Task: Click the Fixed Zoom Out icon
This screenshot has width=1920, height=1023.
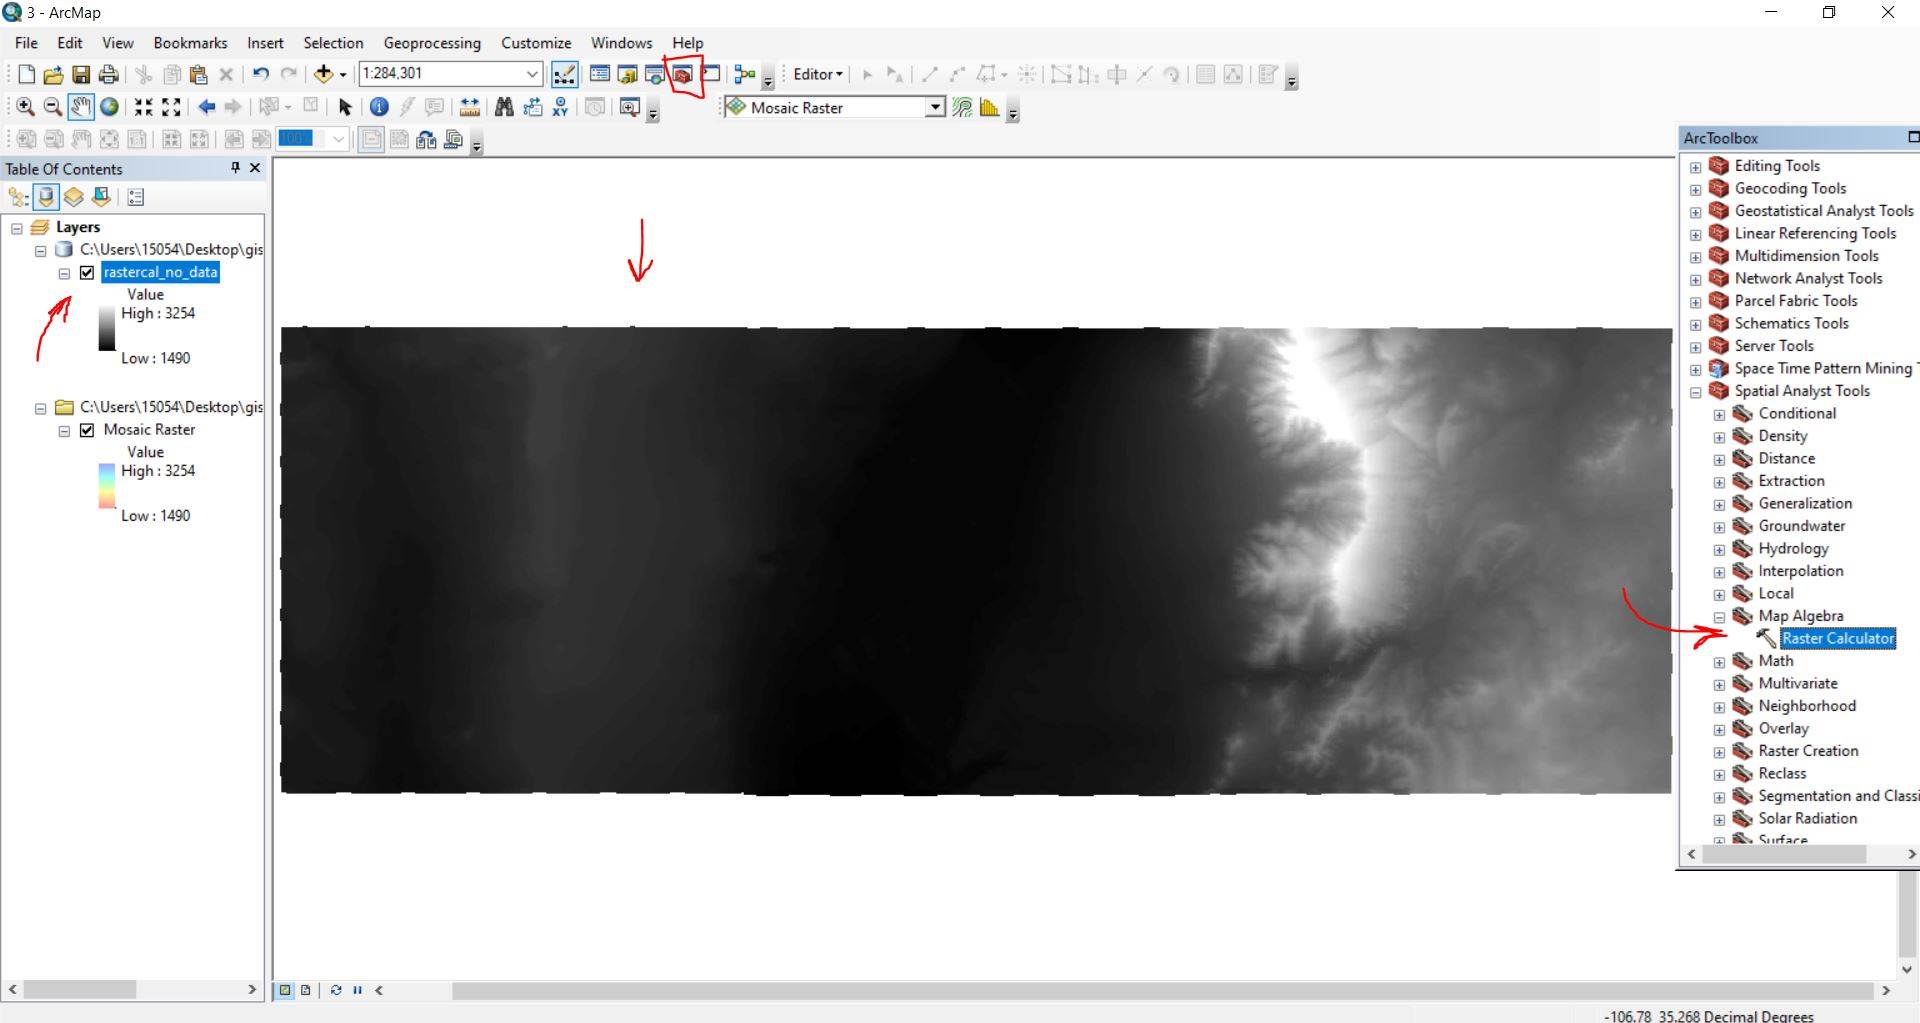Action: coord(171,107)
